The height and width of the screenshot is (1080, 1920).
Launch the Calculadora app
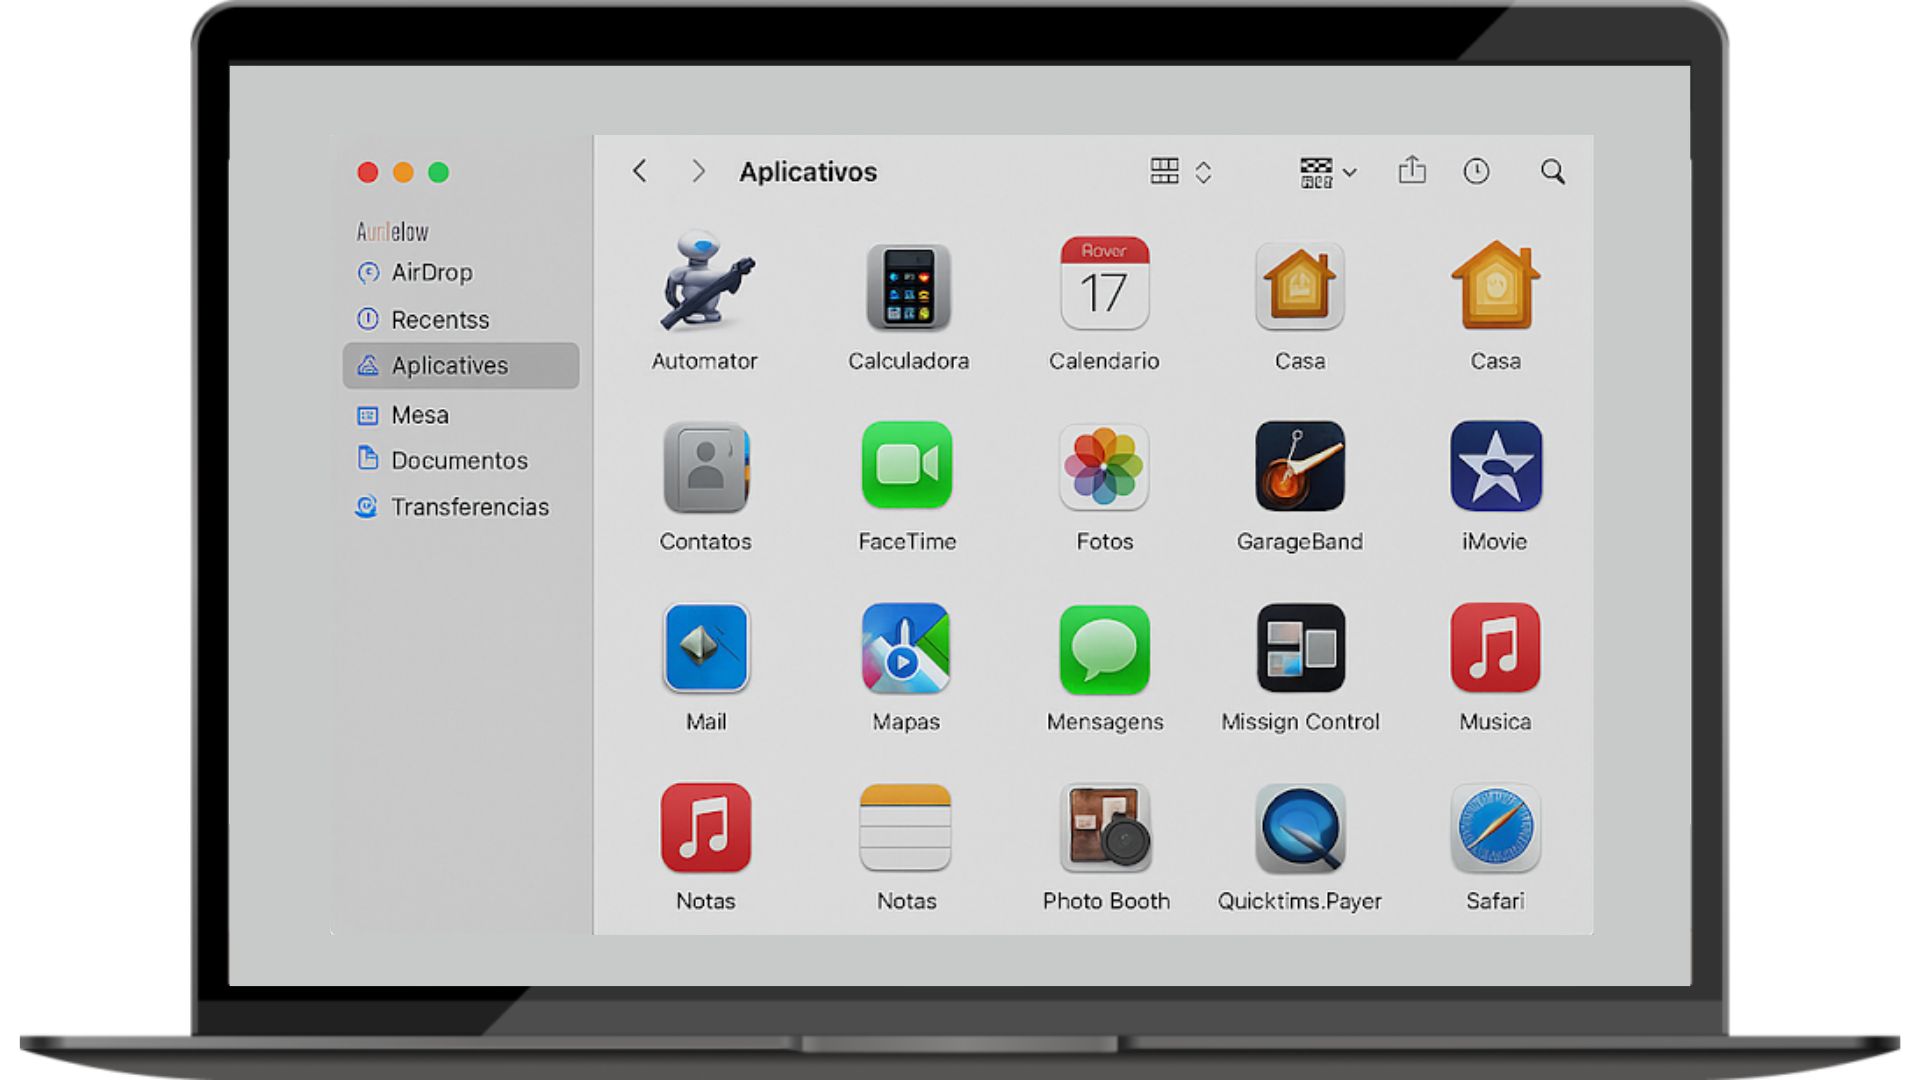click(x=908, y=288)
